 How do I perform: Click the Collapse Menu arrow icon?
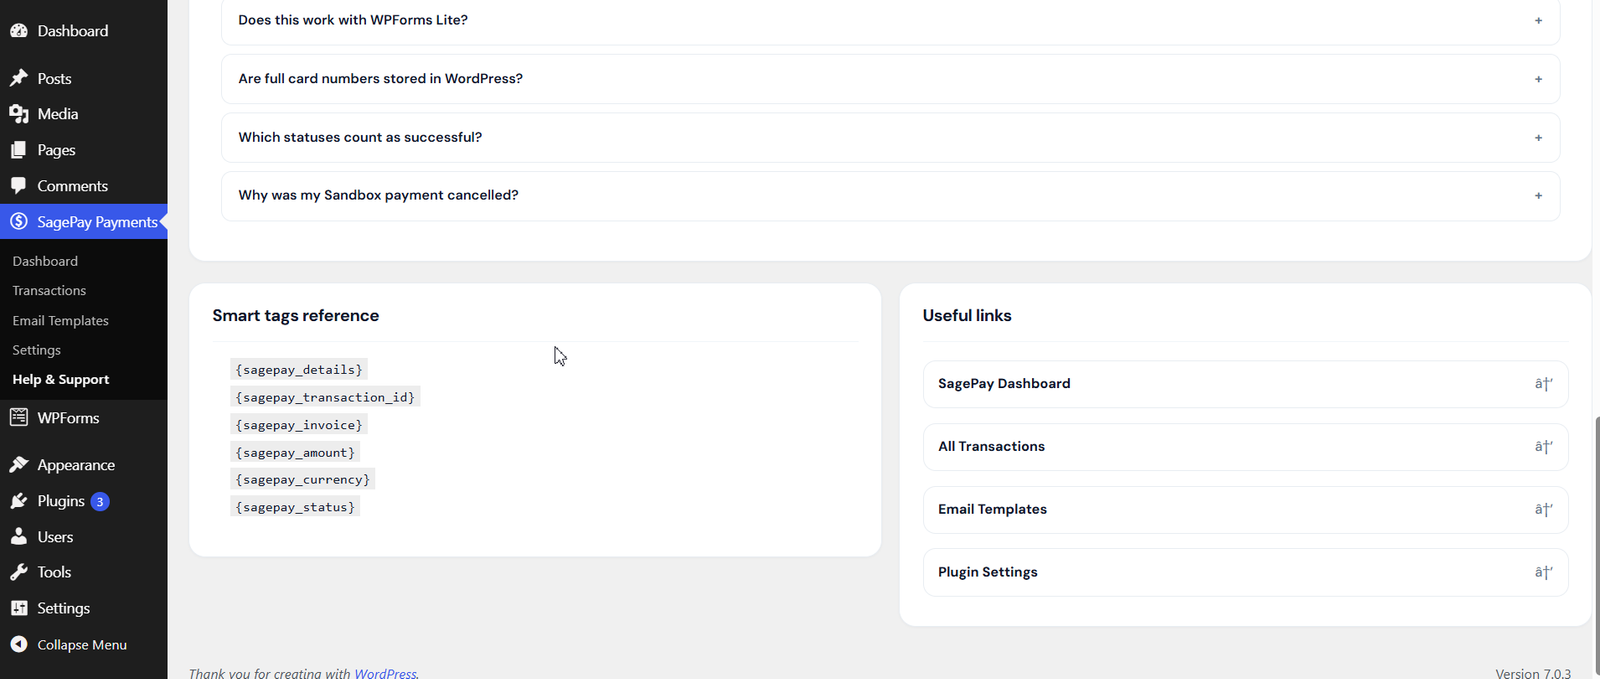click(19, 644)
